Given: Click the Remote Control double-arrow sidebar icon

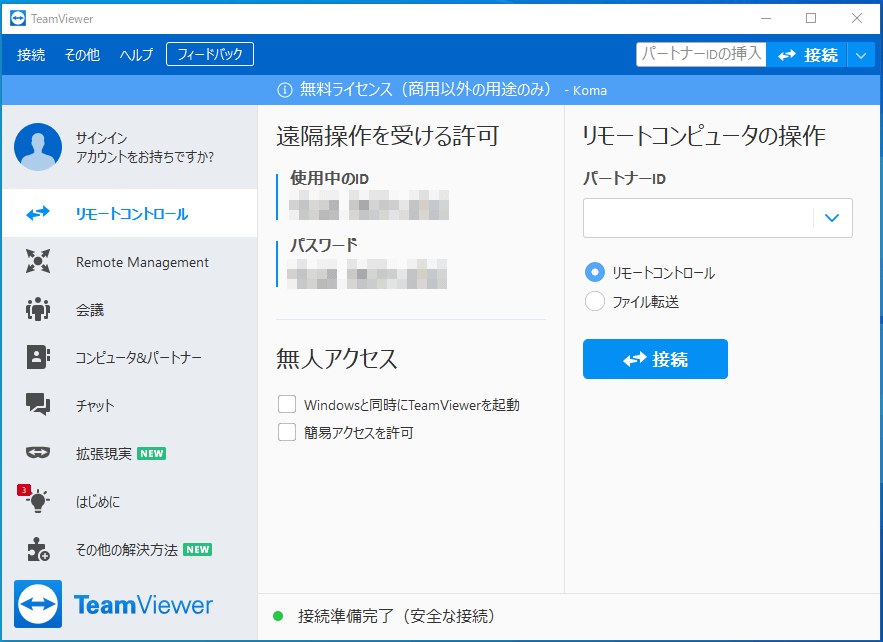Looking at the screenshot, I should click(x=38, y=213).
